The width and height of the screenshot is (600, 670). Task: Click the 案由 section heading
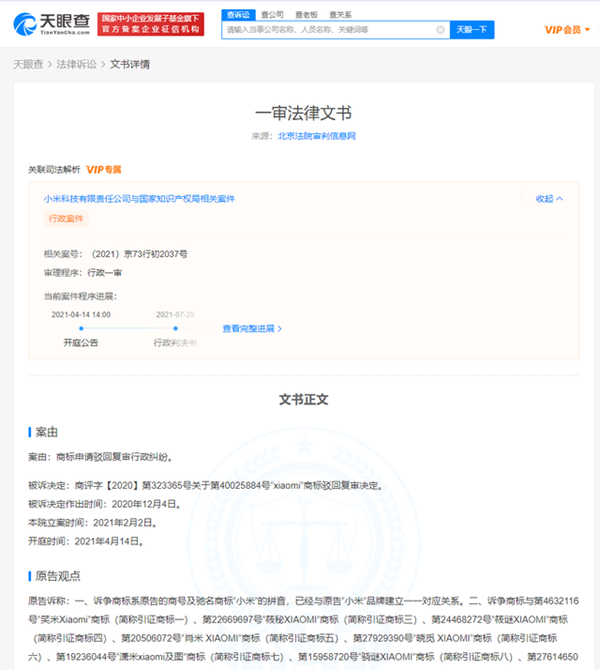(x=46, y=432)
